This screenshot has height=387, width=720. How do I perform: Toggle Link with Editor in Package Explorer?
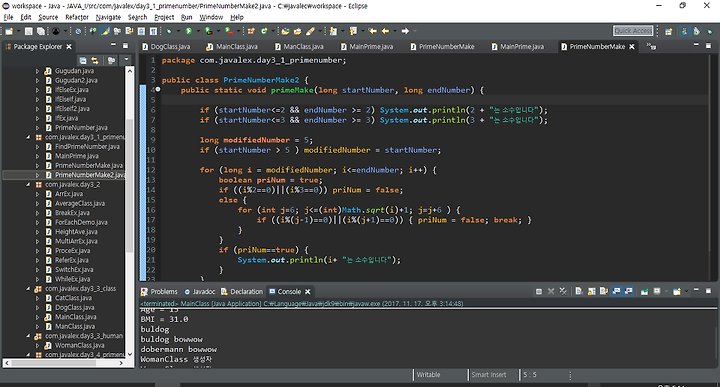[95, 60]
